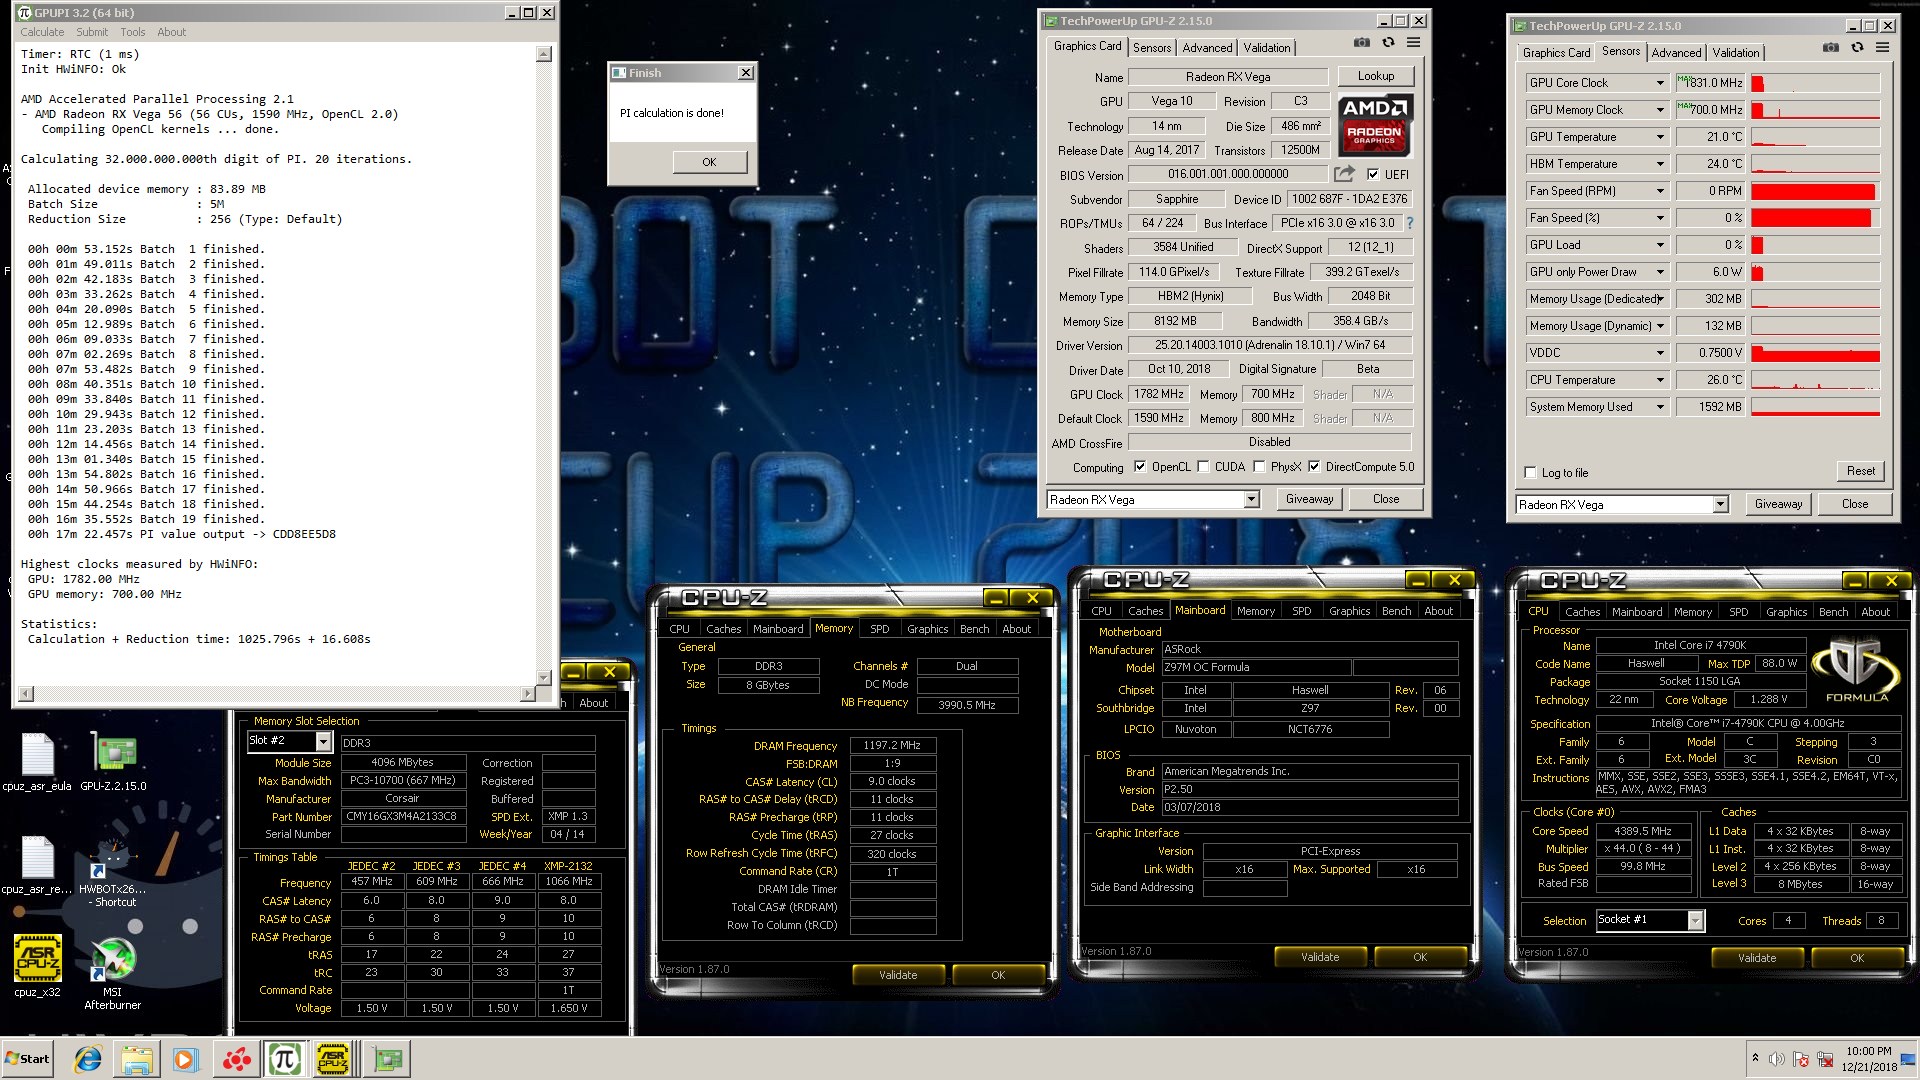This screenshot has width=1920, height=1080.
Task: Click the camera icon in GPU-Z Sensors window
Action: pyautogui.click(x=1830, y=48)
